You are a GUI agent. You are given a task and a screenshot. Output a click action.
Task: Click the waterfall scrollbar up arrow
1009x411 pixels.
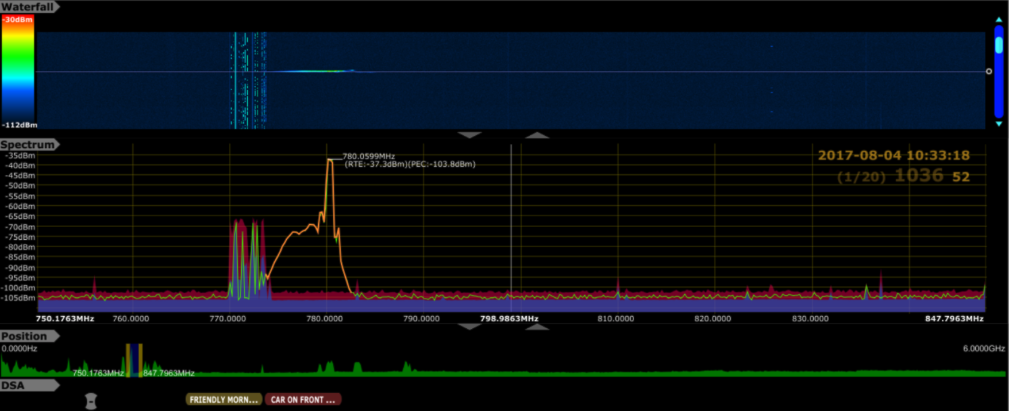(997, 18)
